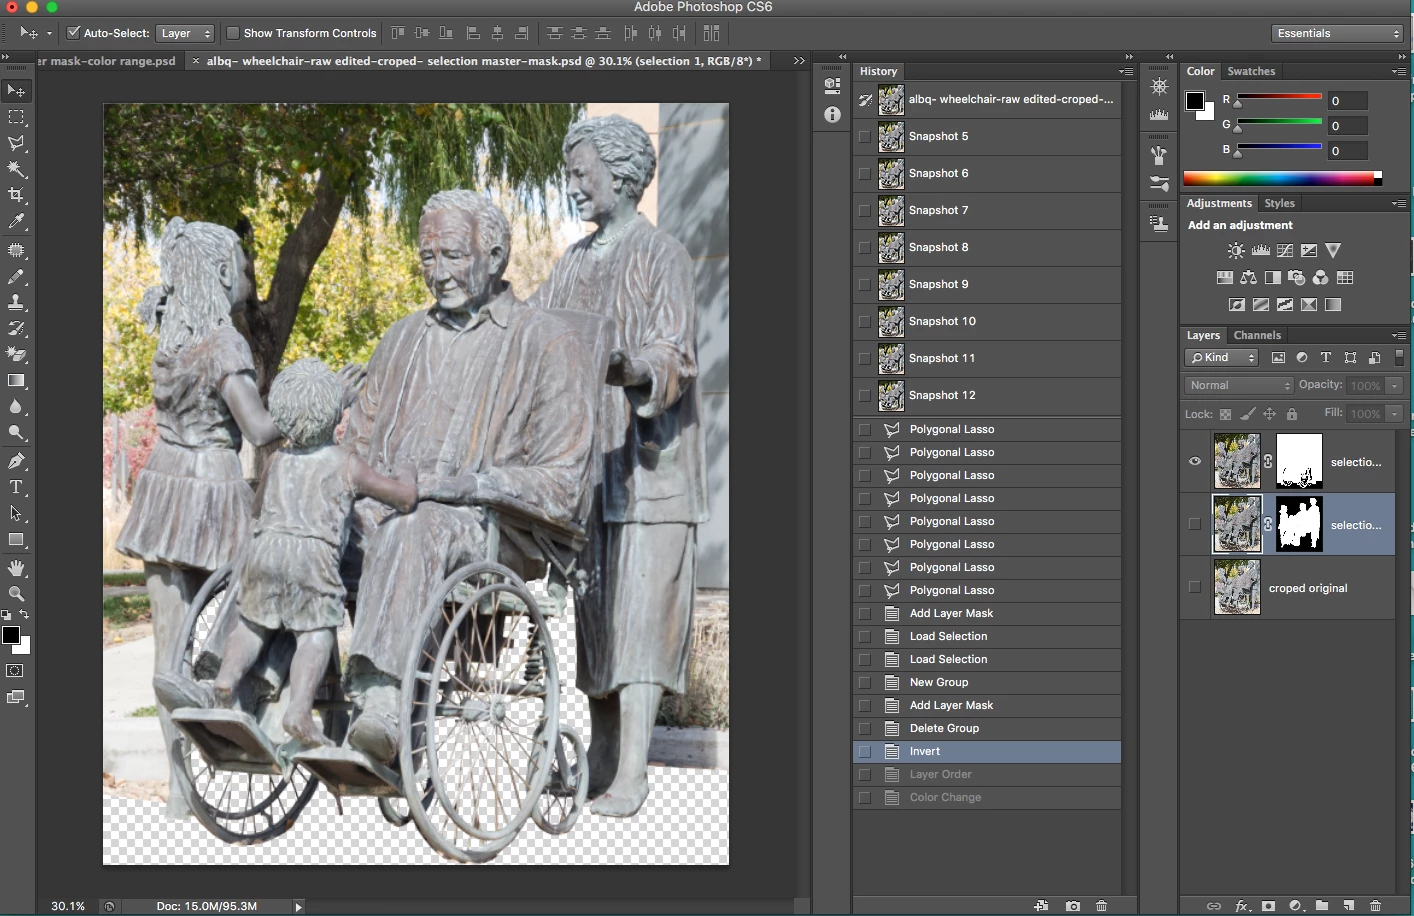
Task: Open Opacity slider dropdown arrow
Action: click(x=1394, y=385)
